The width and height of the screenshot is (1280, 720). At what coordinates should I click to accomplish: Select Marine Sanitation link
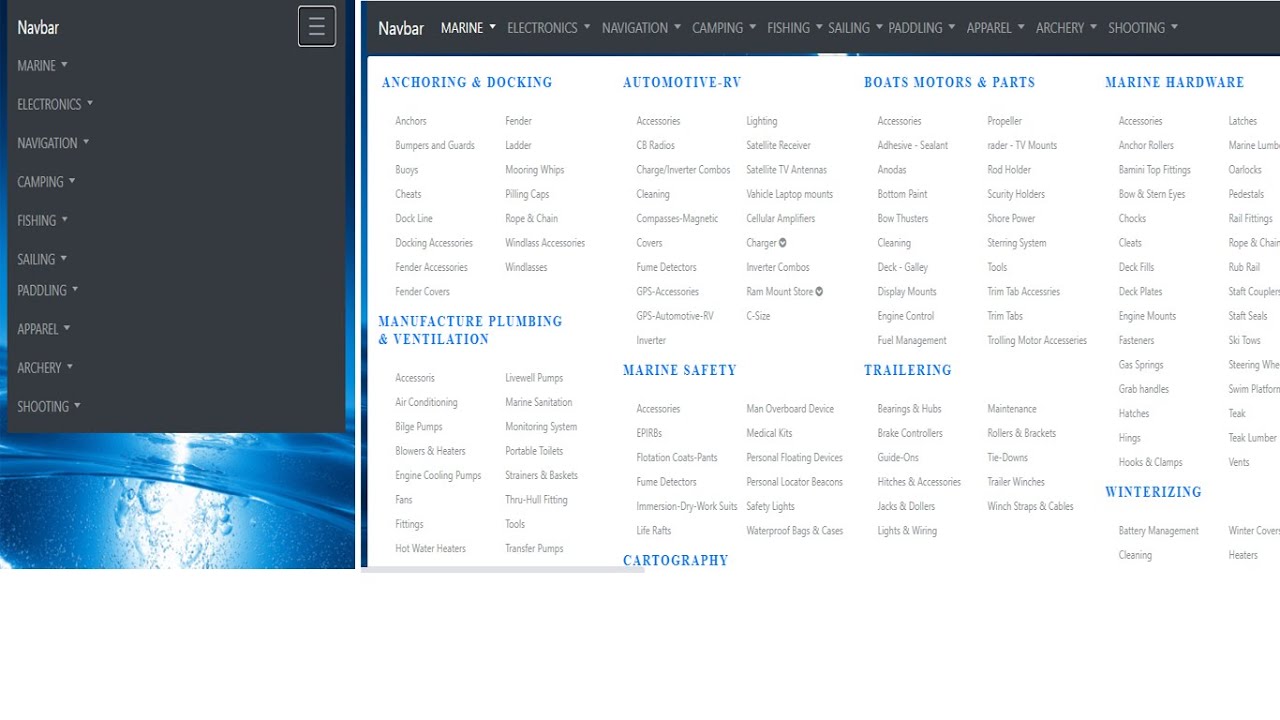pyautogui.click(x=539, y=402)
